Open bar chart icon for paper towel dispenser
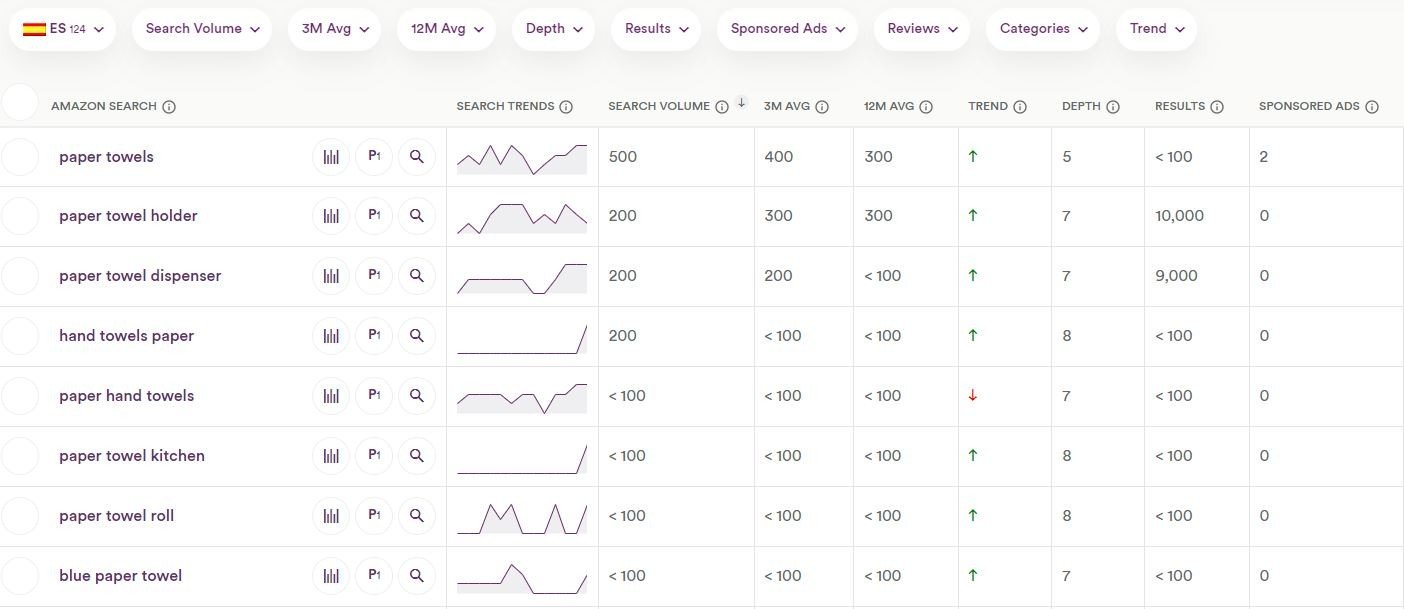The width and height of the screenshot is (1404, 609). point(331,276)
